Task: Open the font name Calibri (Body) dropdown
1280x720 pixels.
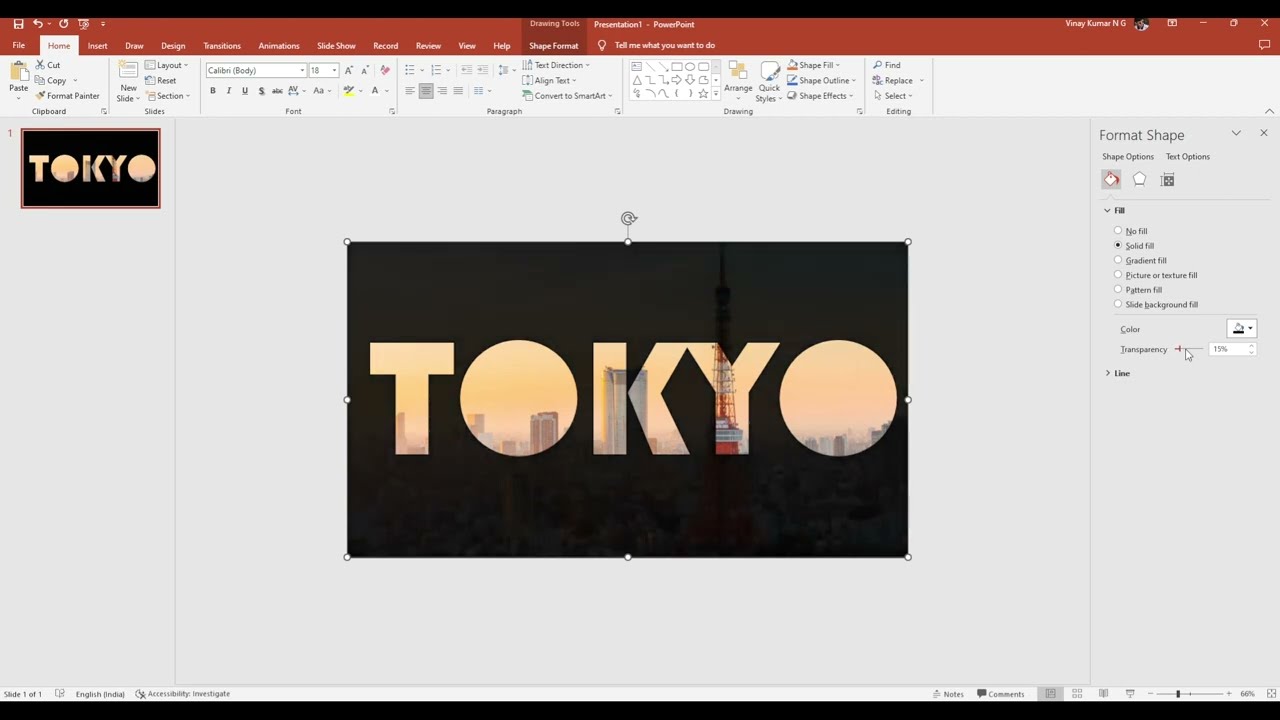Action: click(302, 70)
